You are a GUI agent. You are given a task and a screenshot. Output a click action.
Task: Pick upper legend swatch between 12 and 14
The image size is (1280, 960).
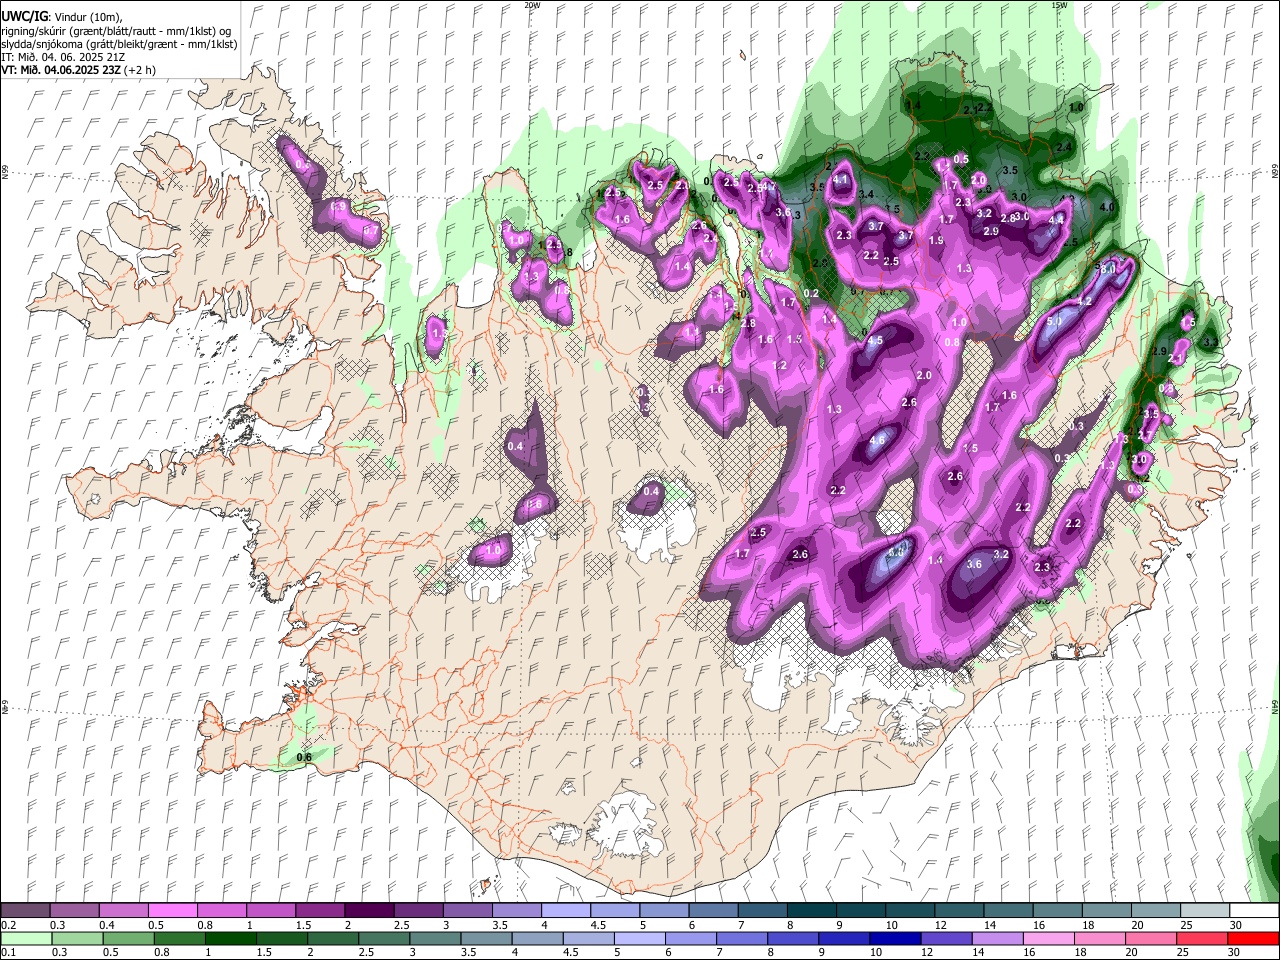959,911
